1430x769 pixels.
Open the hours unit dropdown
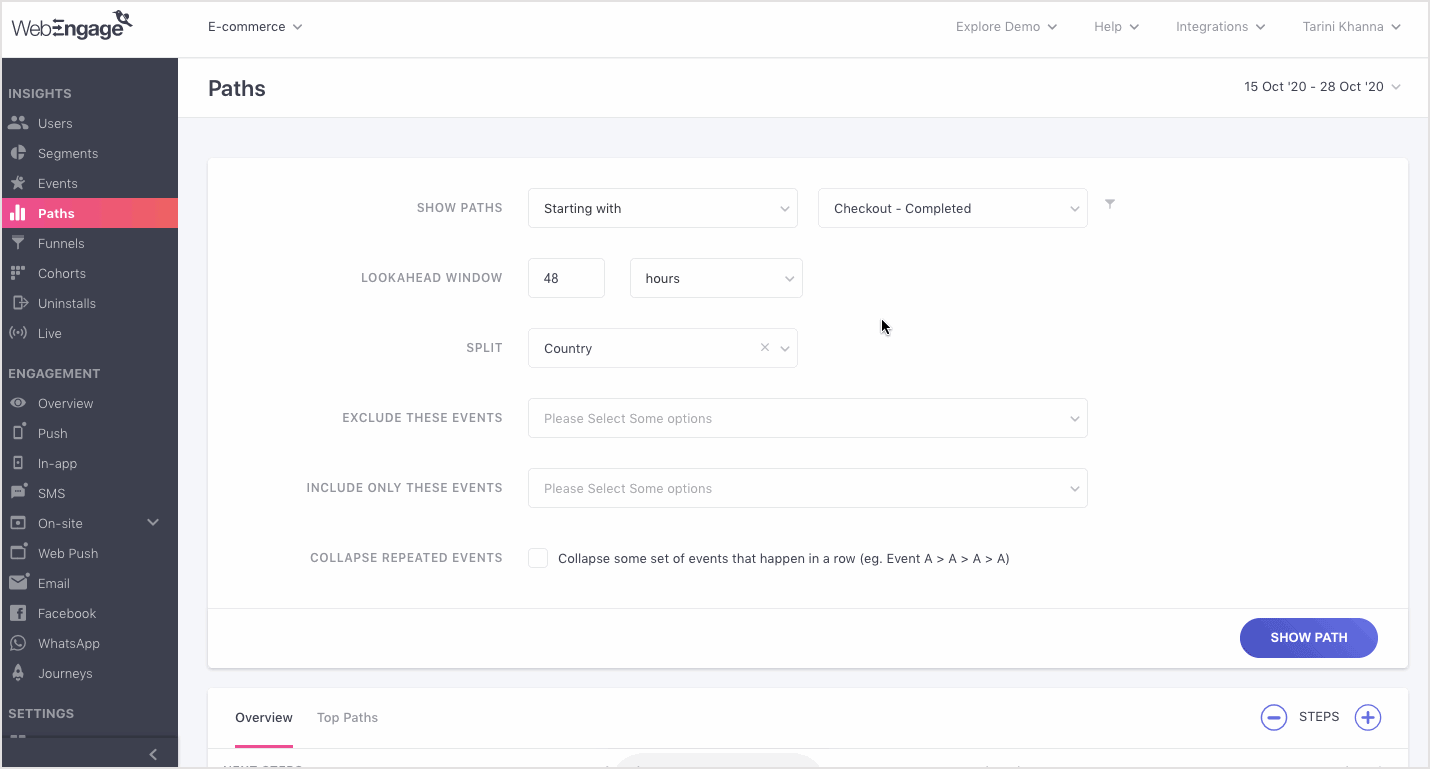click(x=715, y=278)
